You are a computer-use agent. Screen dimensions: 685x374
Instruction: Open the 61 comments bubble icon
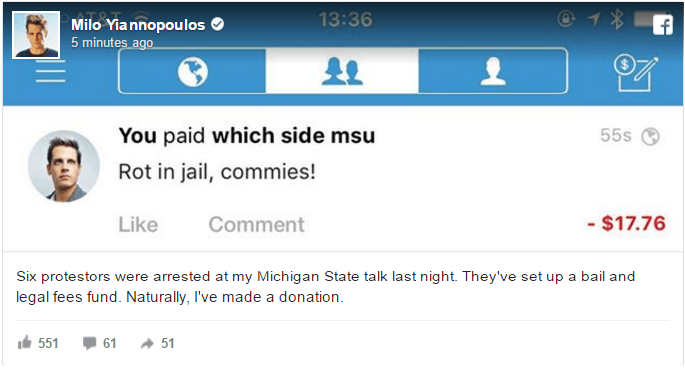(90, 343)
